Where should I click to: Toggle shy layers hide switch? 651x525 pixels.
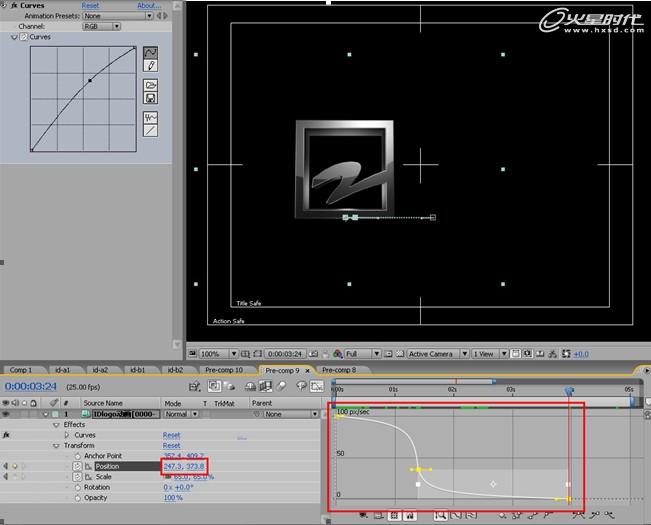[x=250, y=386]
